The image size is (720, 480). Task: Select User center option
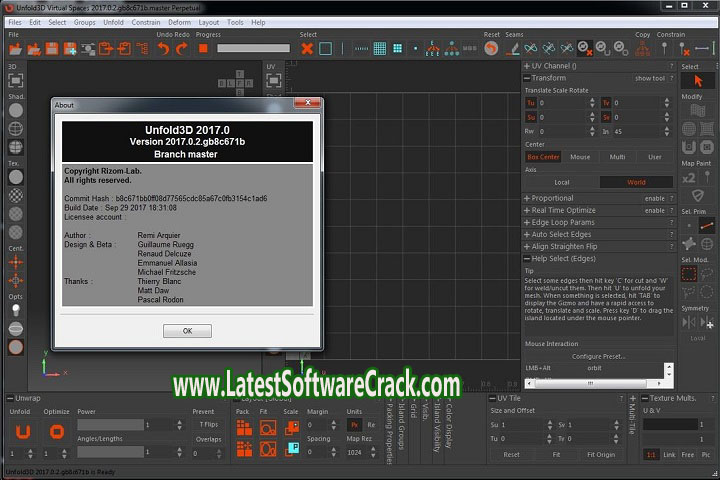pos(655,157)
